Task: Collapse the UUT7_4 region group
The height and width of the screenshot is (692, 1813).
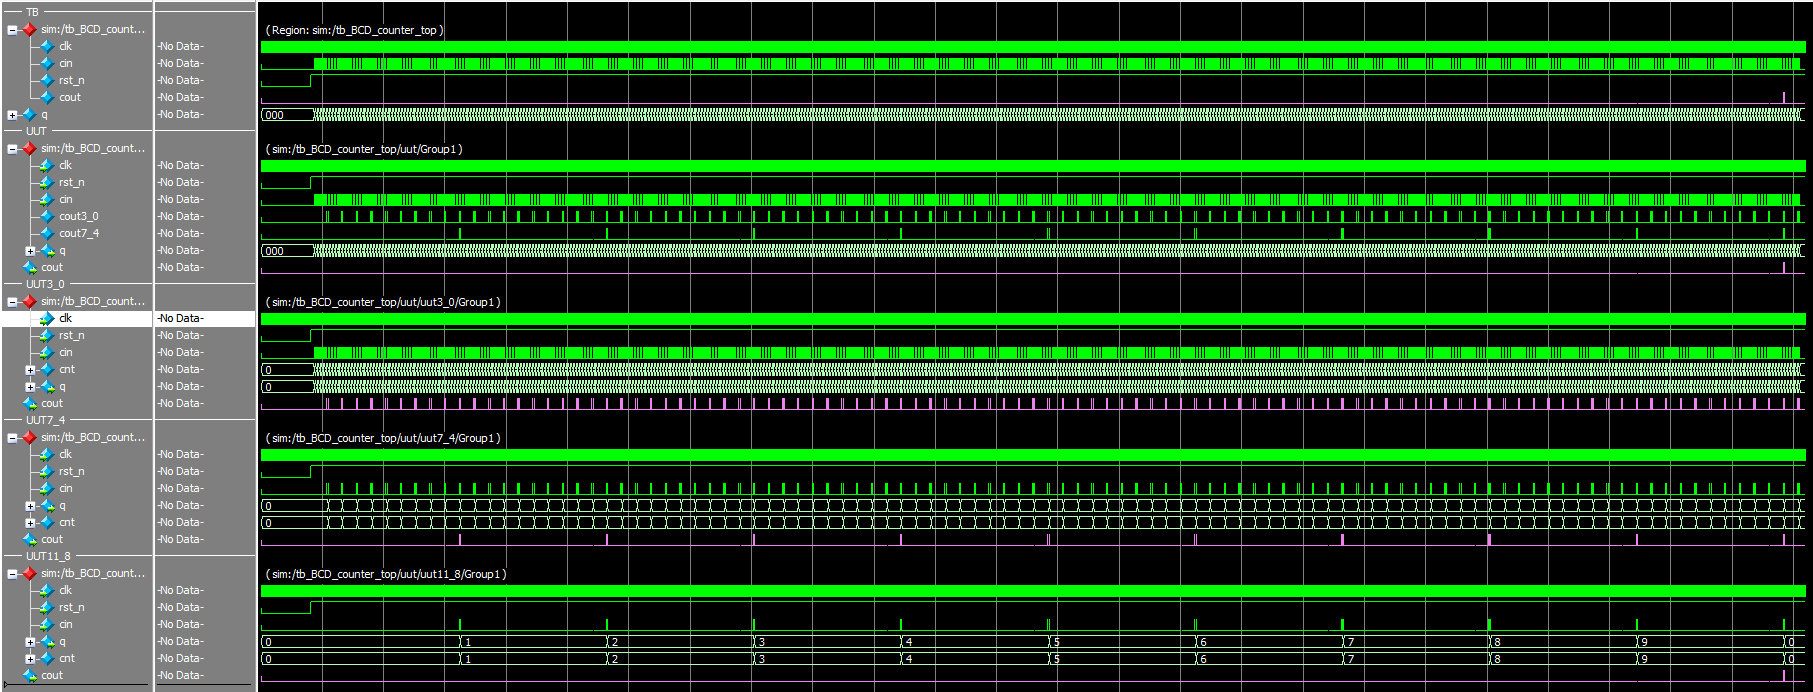Action: [12, 438]
